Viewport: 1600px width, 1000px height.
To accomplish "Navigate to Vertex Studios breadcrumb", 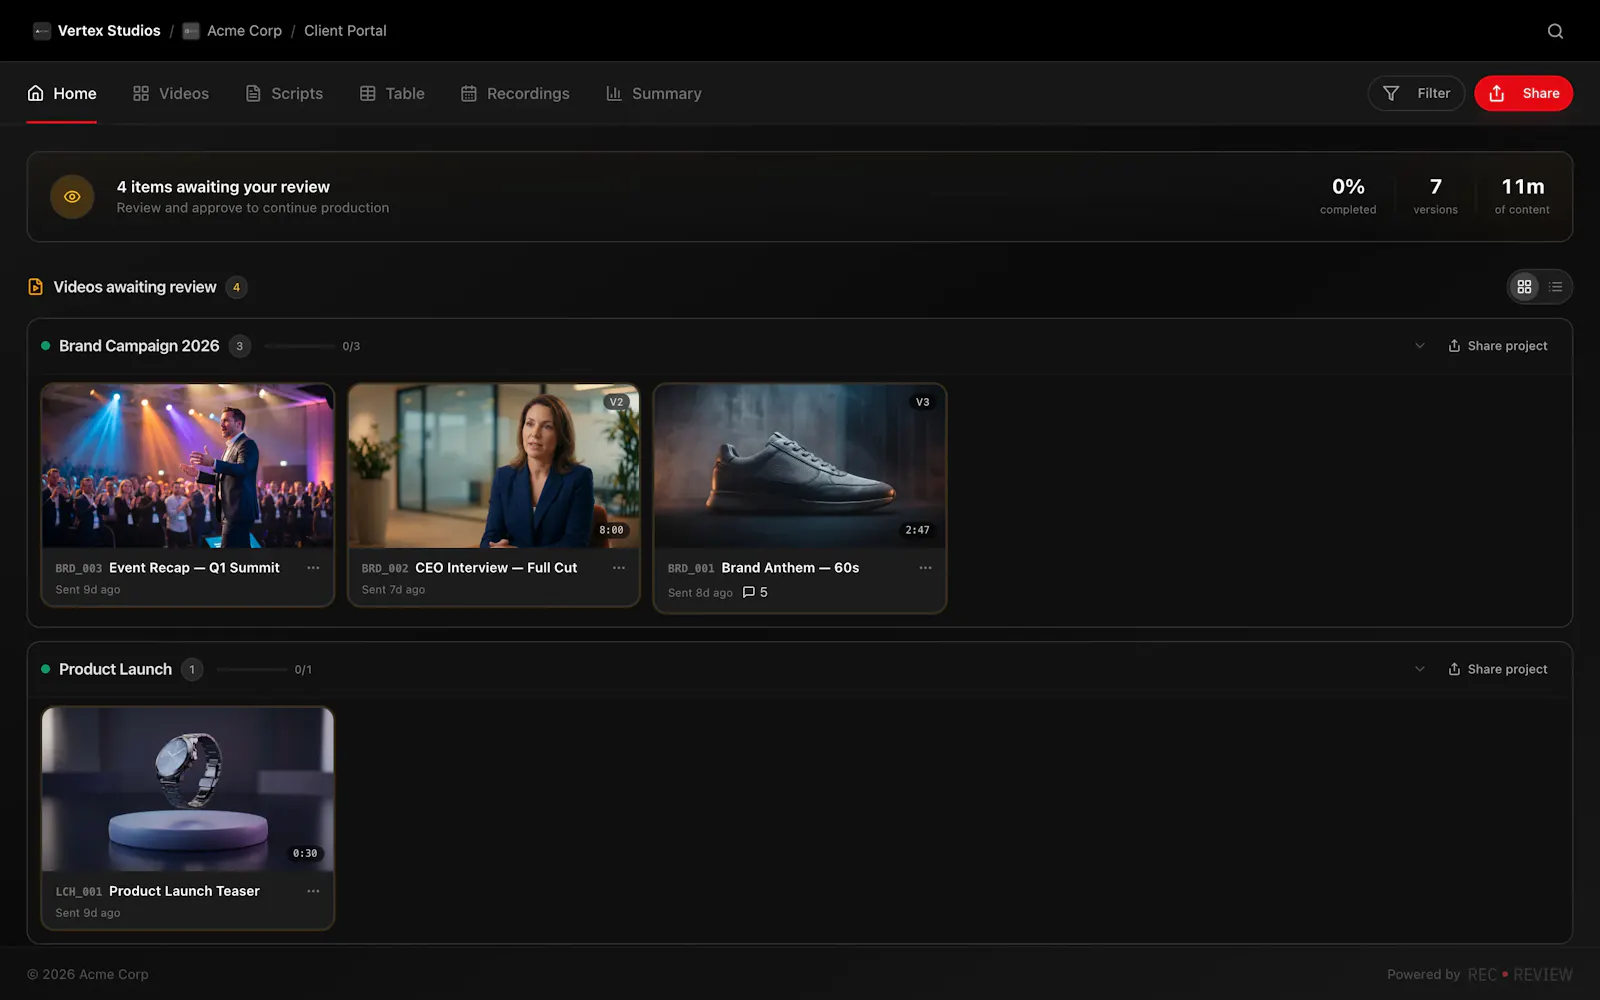I will tap(109, 31).
